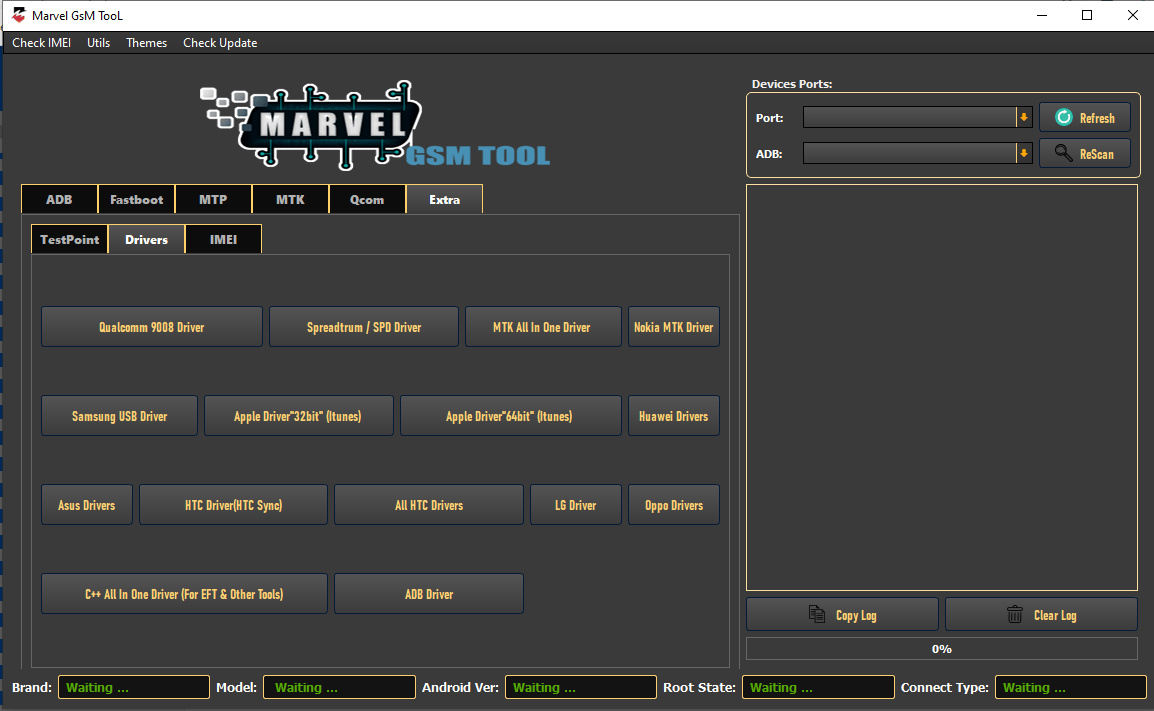Install the Qualcomm 9008 Driver
Viewport: 1154px width, 711px height.
pyautogui.click(x=151, y=326)
